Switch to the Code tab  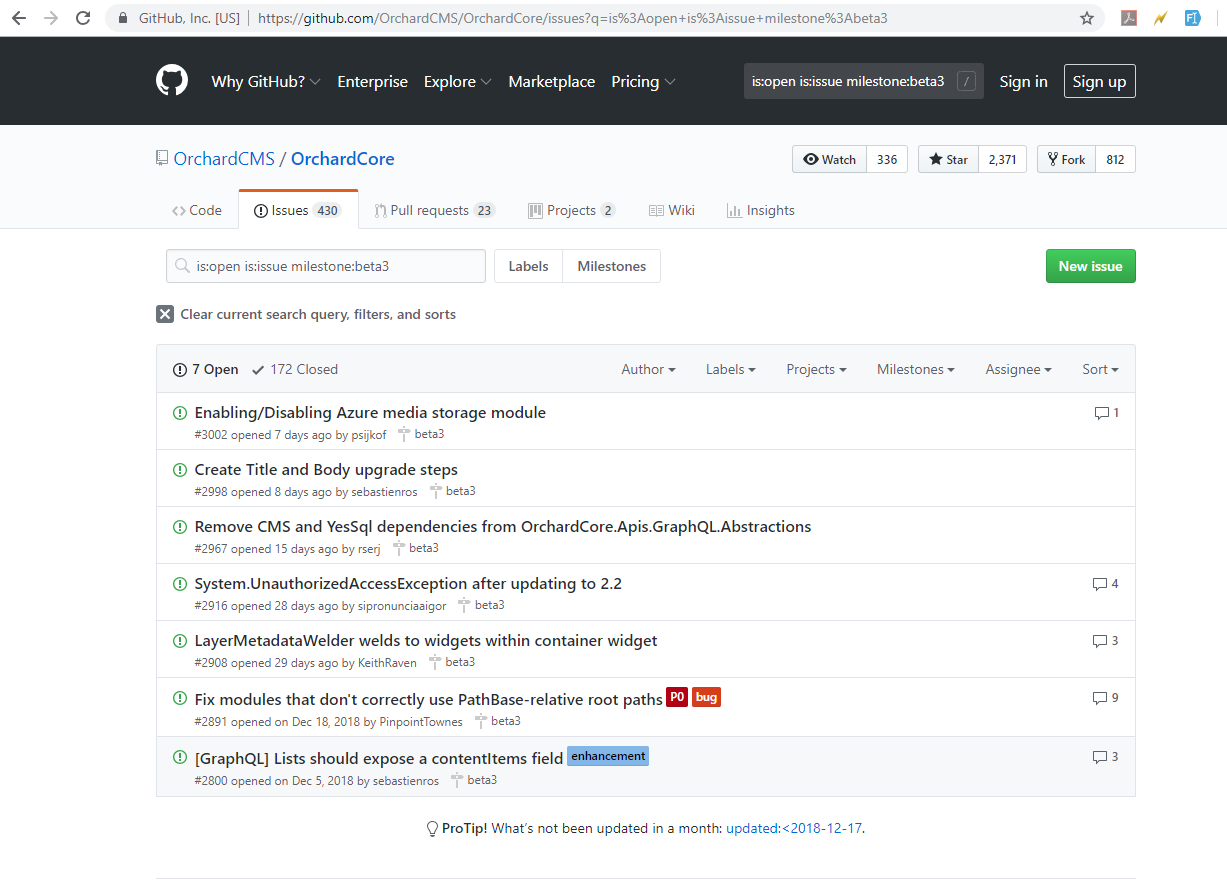197,210
